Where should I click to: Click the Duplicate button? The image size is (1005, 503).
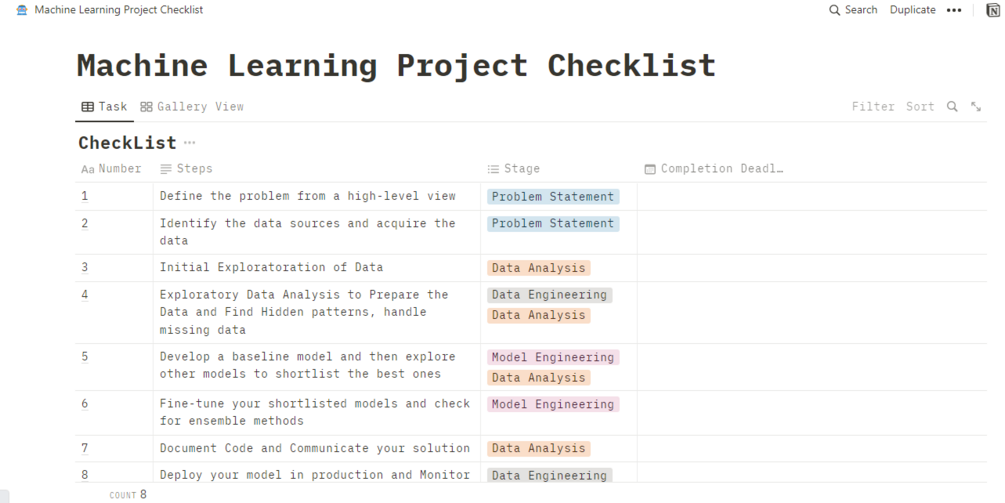pyautogui.click(x=912, y=10)
